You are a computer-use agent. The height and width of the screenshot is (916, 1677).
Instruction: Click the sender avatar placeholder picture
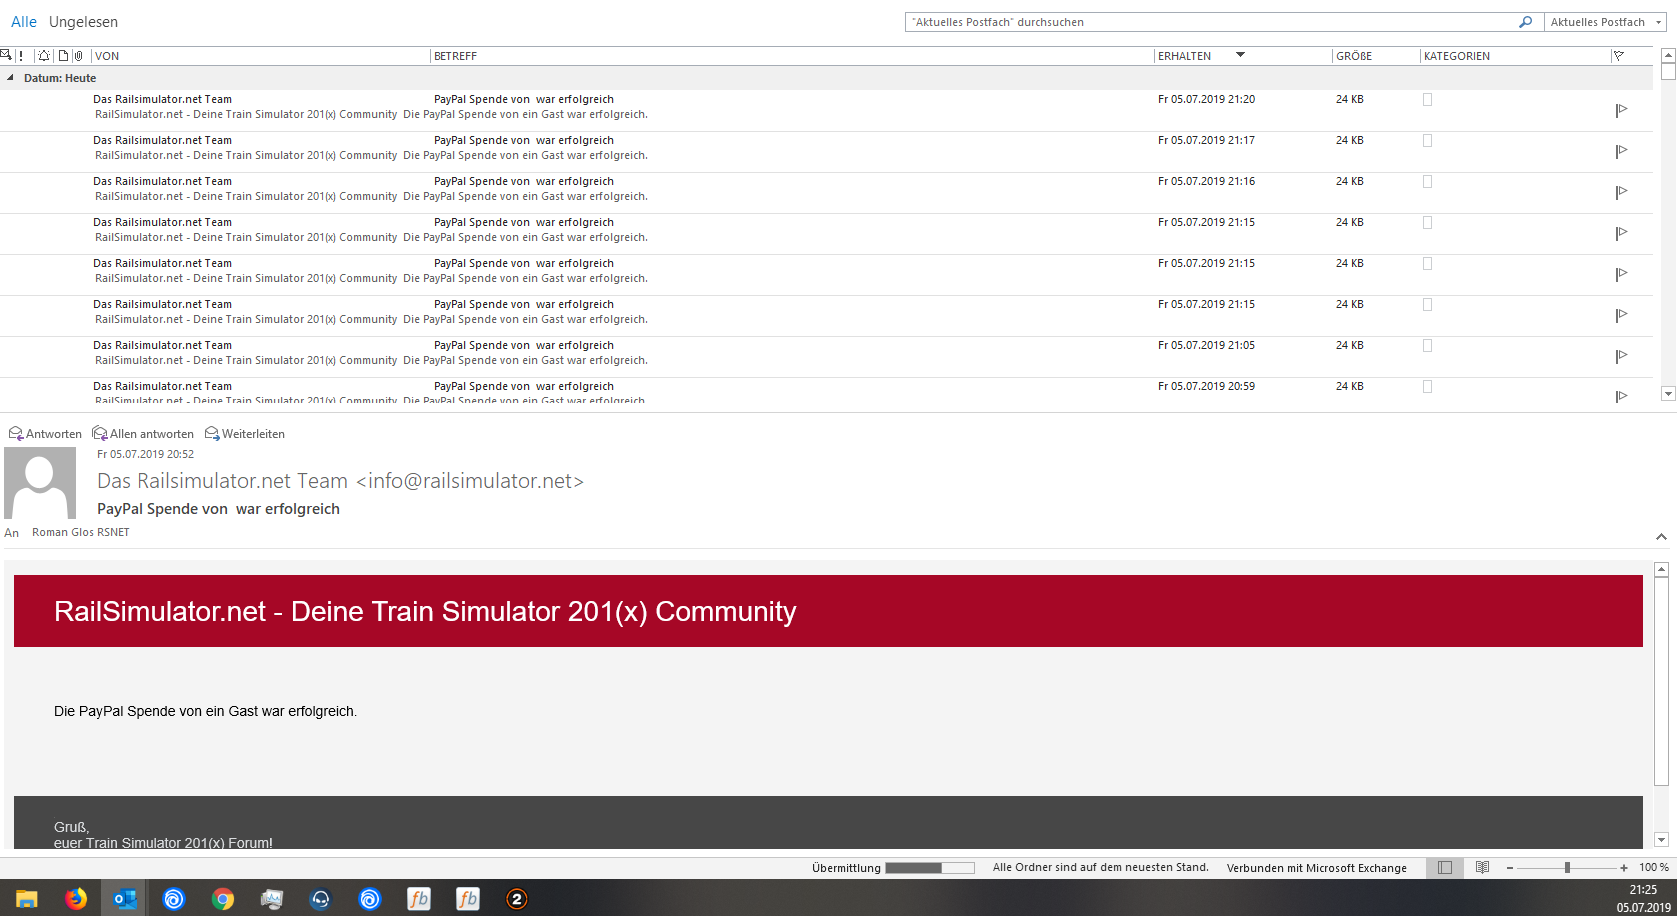40,483
